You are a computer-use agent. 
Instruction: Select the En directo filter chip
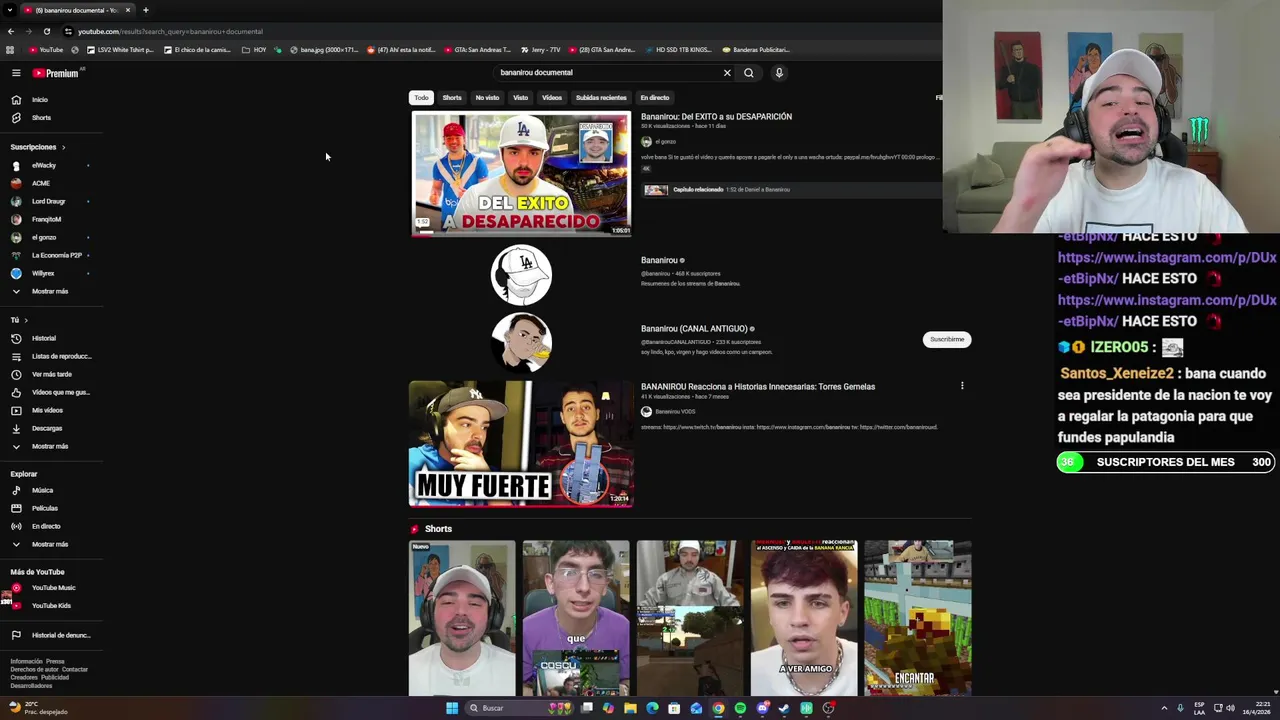tap(655, 98)
